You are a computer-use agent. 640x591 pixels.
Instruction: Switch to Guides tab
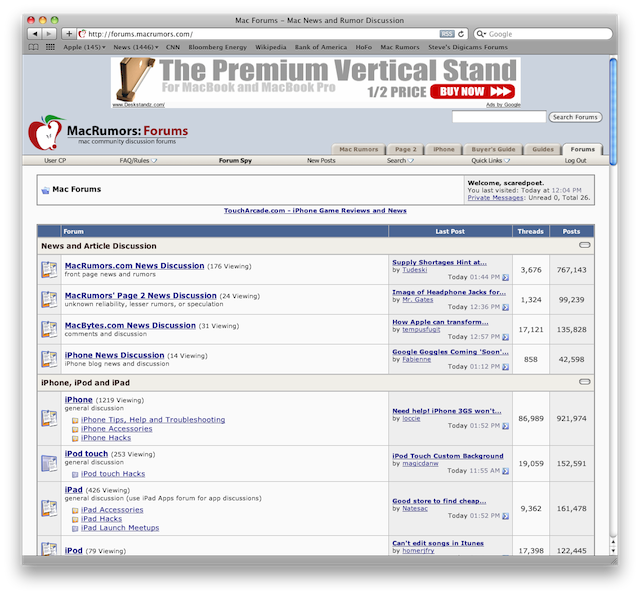coord(543,149)
